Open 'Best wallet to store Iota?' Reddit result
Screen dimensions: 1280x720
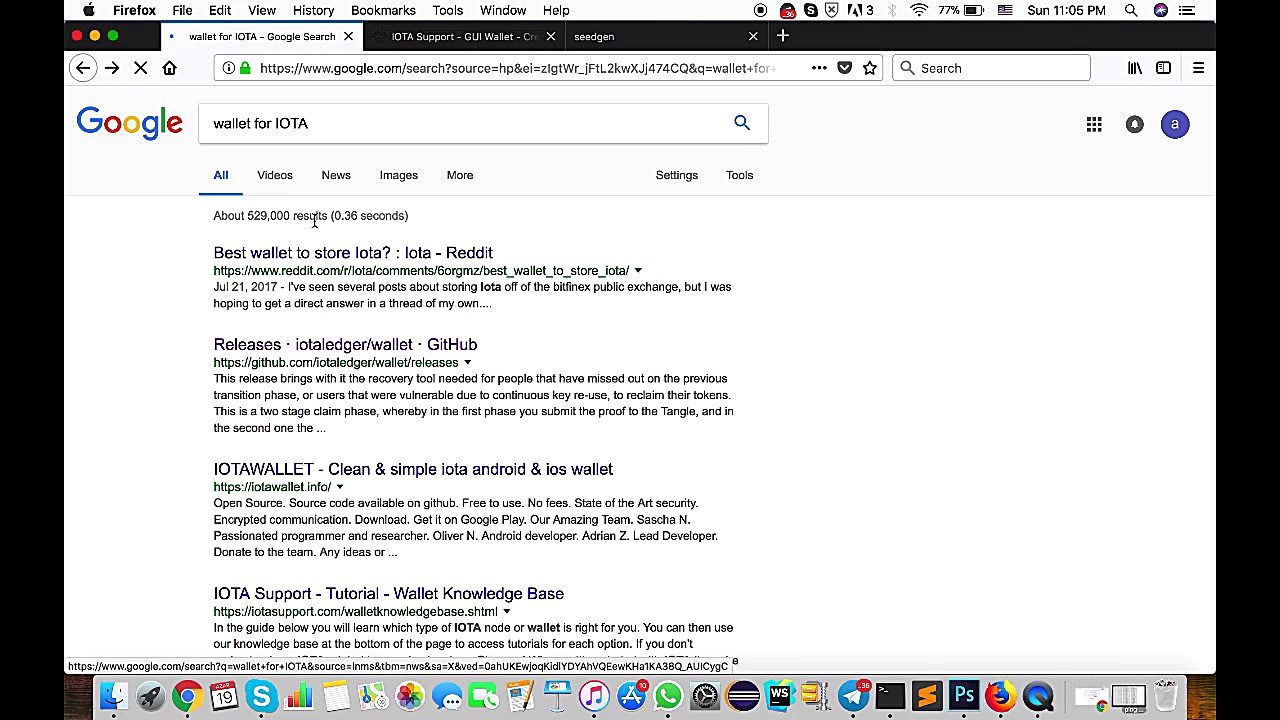(x=353, y=253)
